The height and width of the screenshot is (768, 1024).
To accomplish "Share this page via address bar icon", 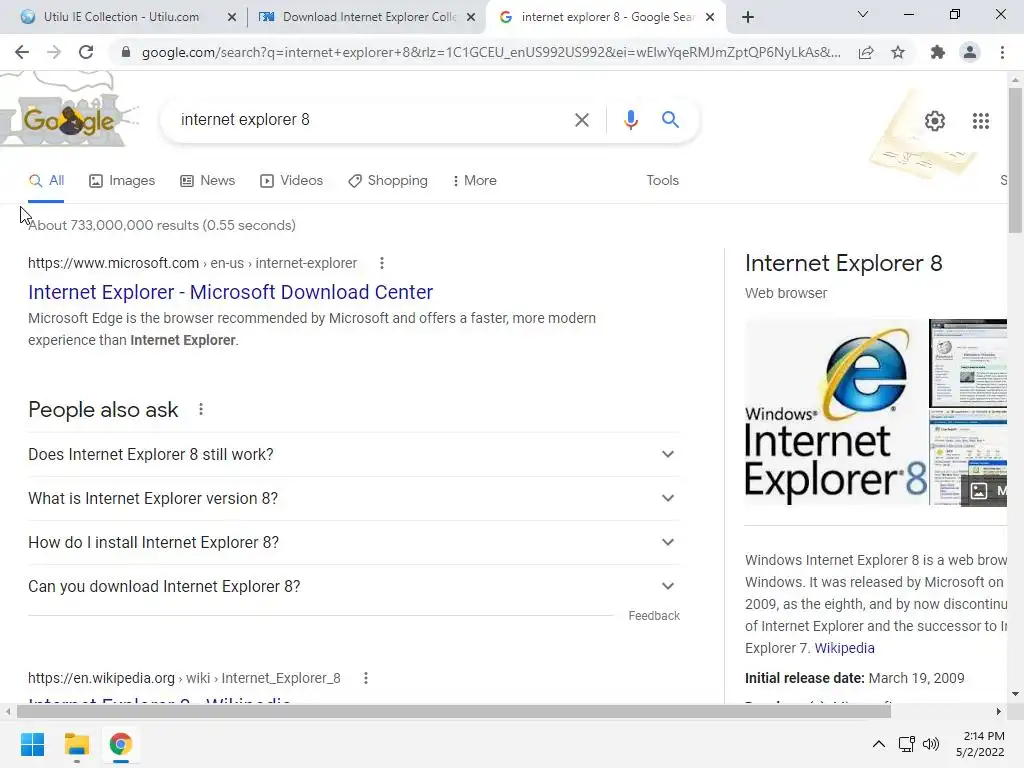I will [x=866, y=52].
